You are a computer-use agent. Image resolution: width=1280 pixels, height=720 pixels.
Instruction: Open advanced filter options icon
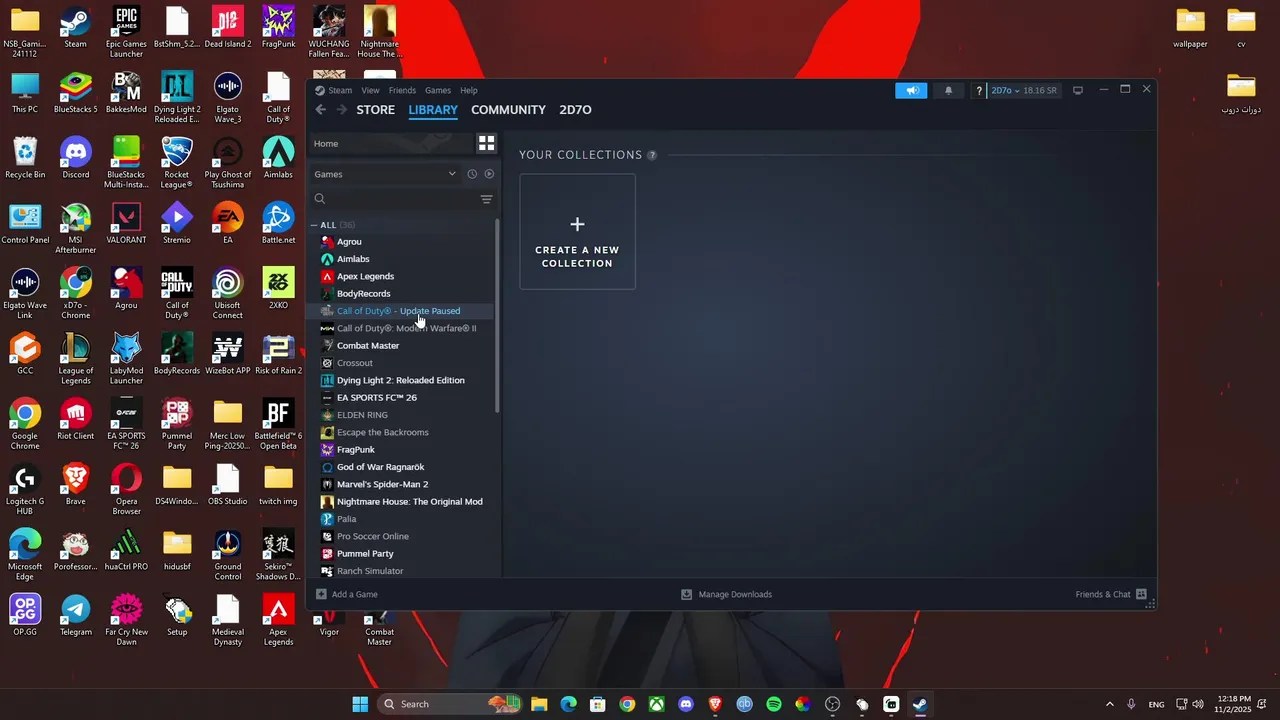pyautogui.click(x=487, y=199)
